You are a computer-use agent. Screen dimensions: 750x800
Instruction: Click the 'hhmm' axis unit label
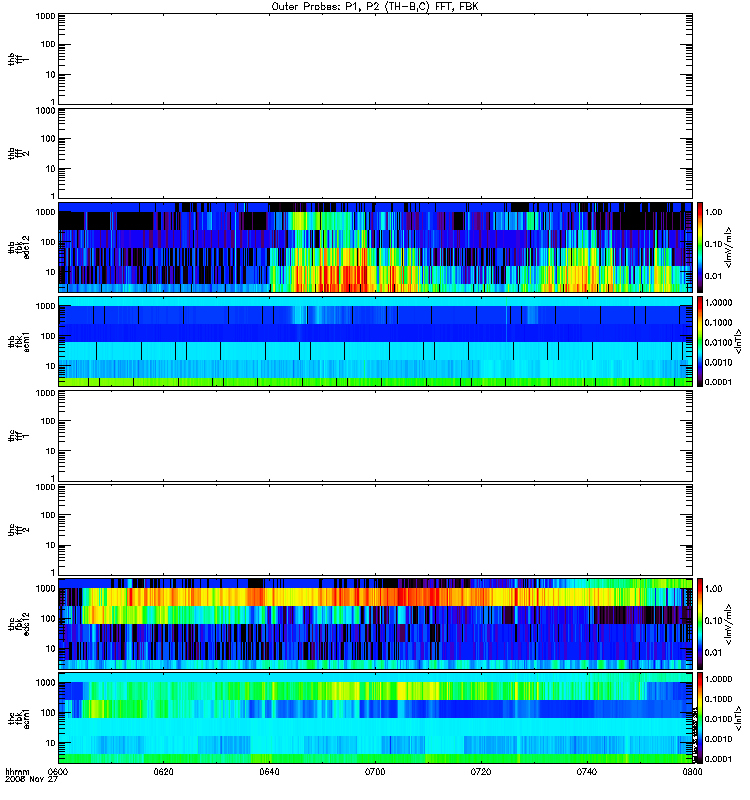[17, 771]
